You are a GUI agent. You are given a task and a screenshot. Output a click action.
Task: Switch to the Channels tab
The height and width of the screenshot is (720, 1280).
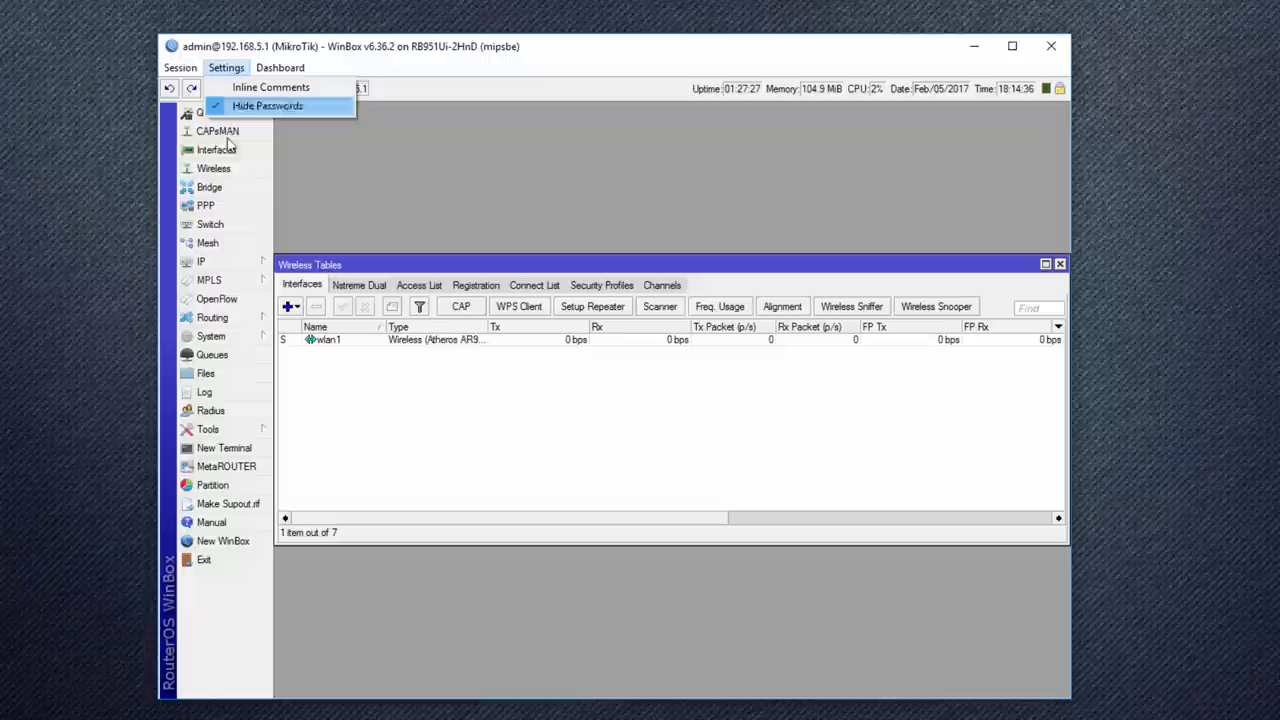click(x=662, y=286)
